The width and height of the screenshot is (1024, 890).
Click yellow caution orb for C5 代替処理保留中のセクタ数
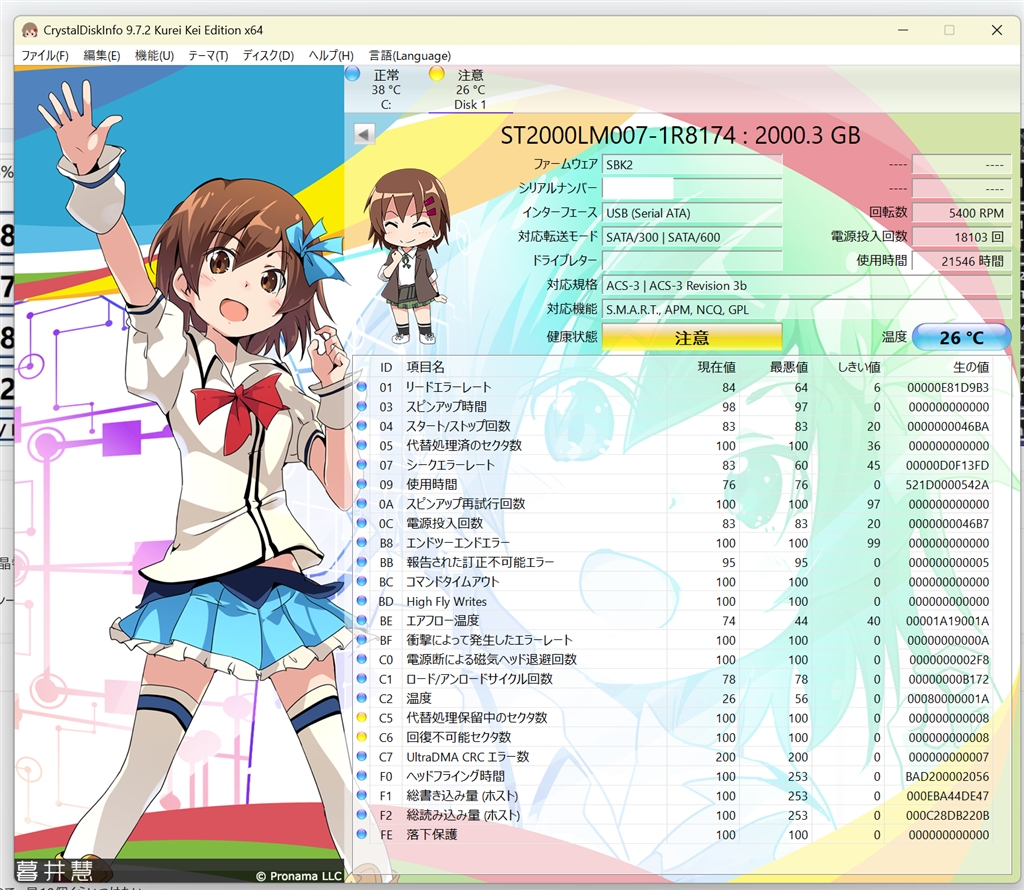click(x=362, y=717)
